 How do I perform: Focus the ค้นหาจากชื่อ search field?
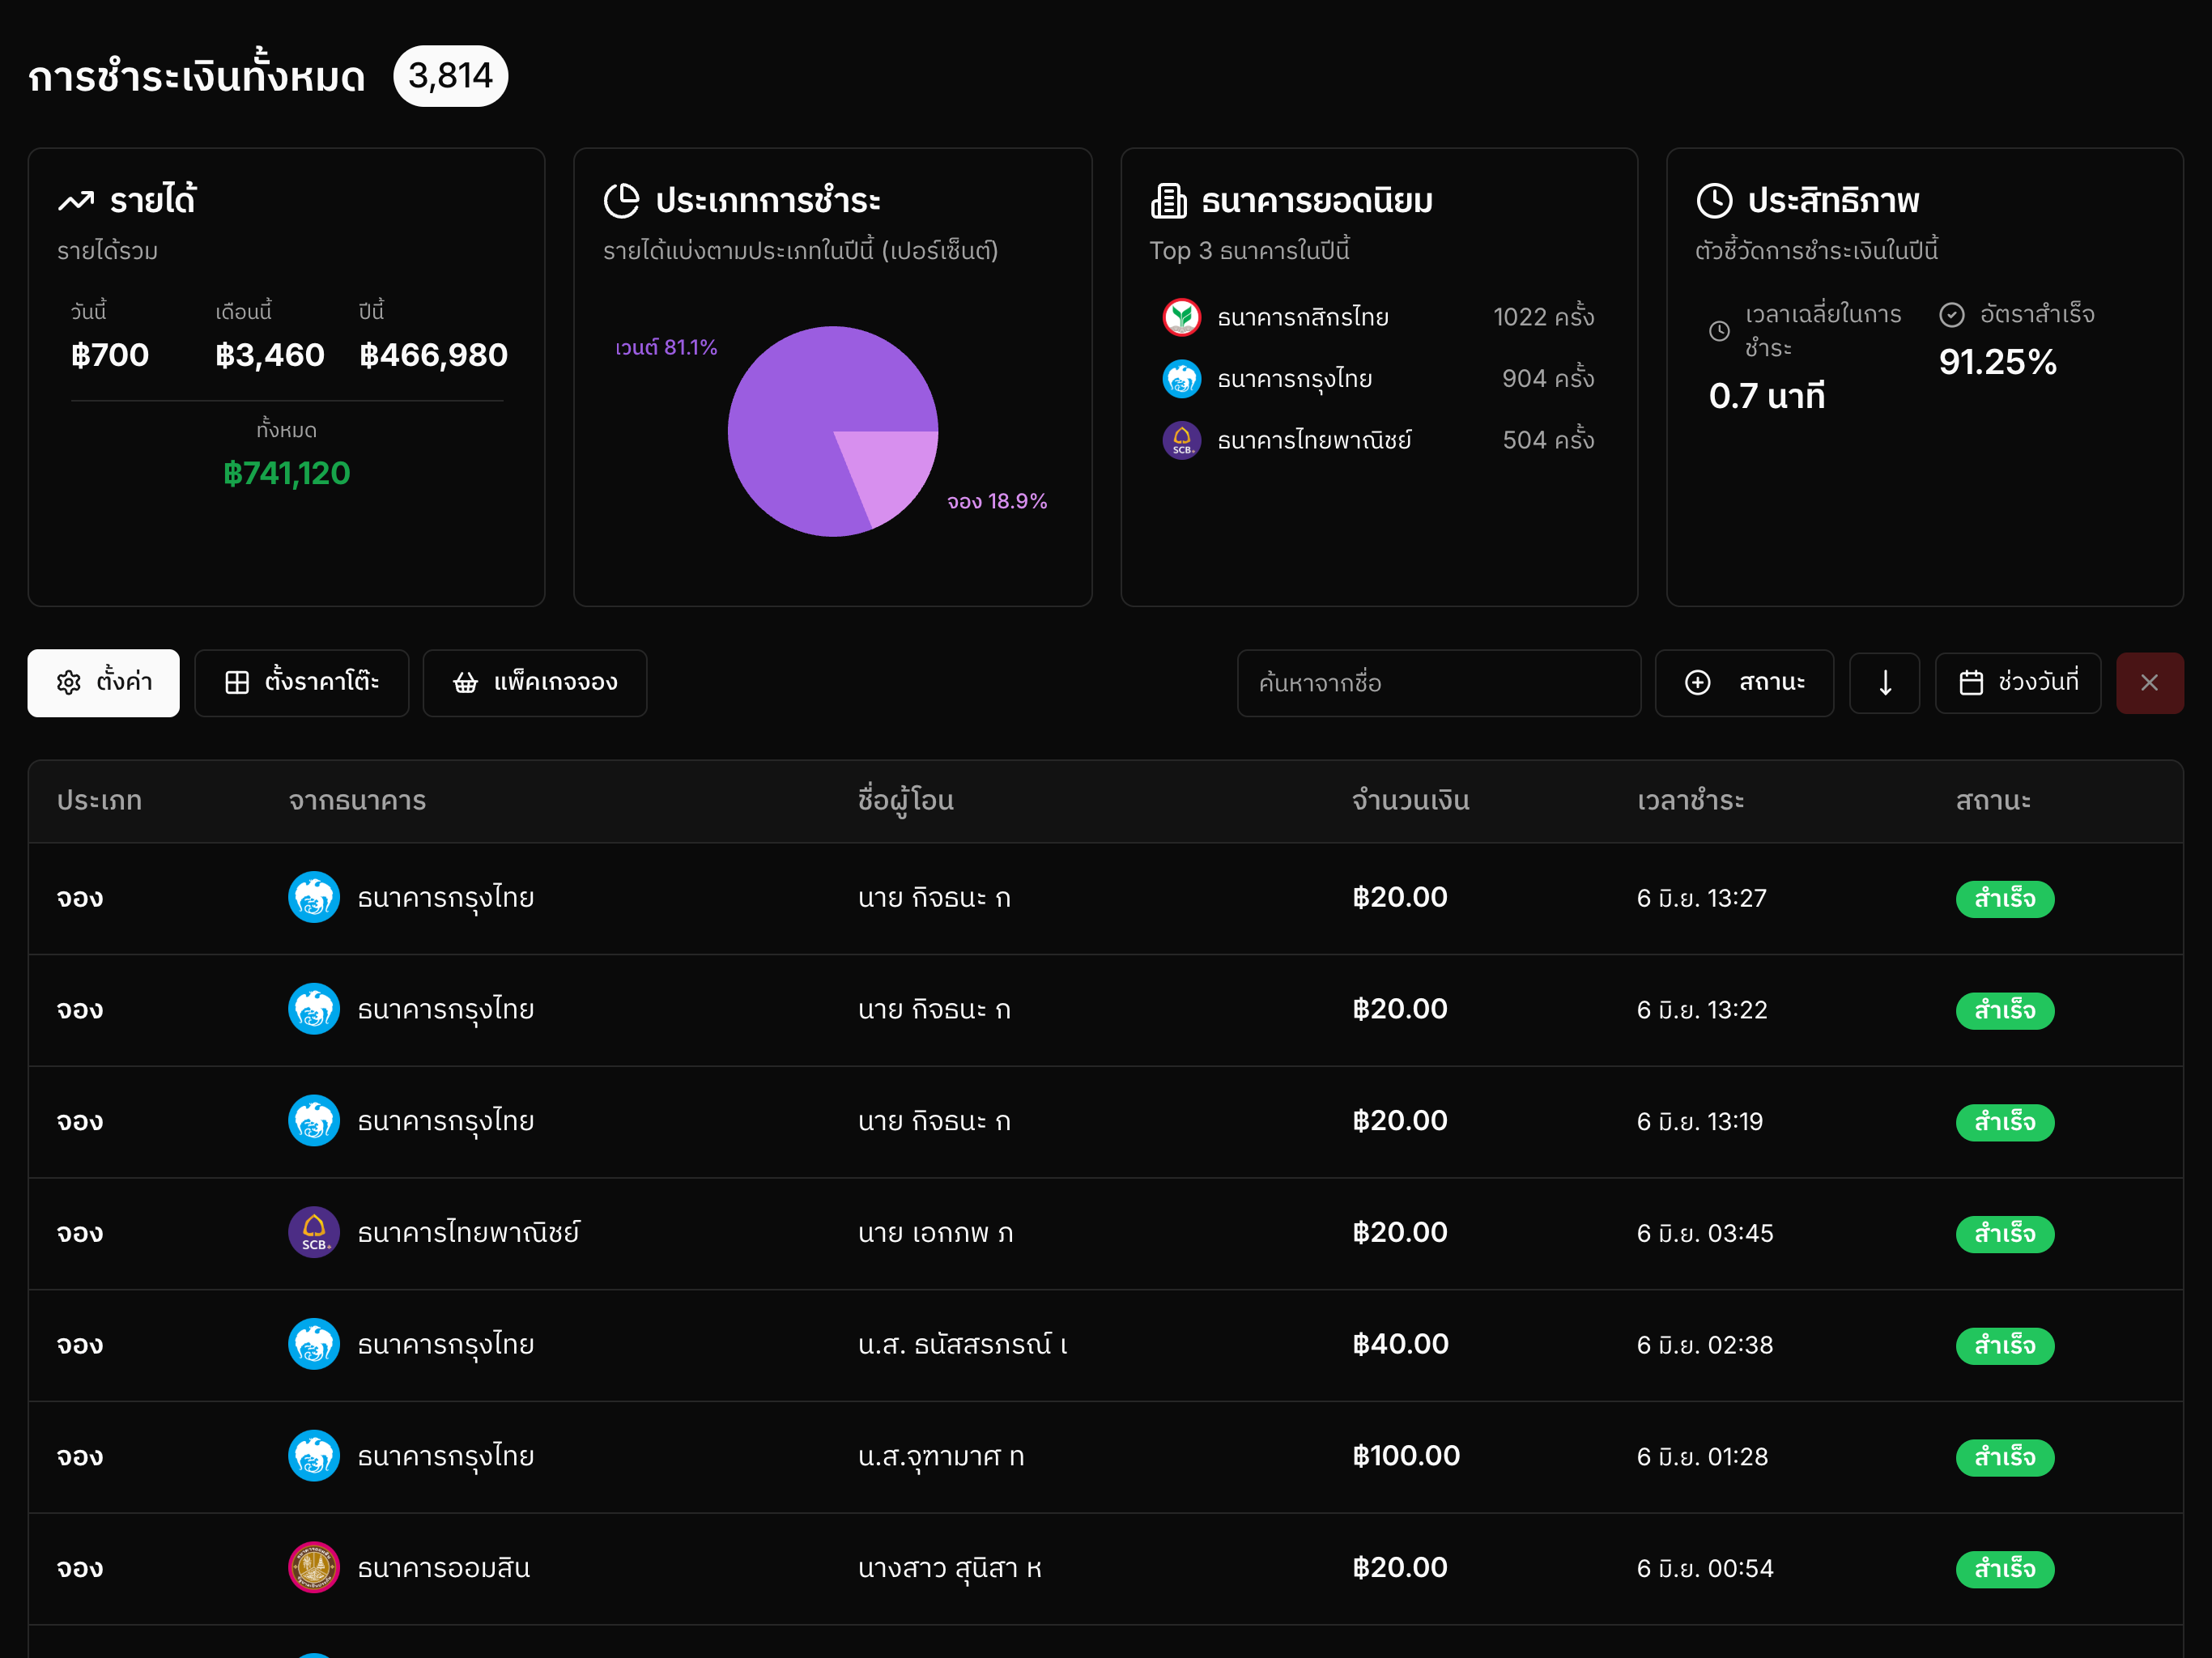tap(1439, 683)
